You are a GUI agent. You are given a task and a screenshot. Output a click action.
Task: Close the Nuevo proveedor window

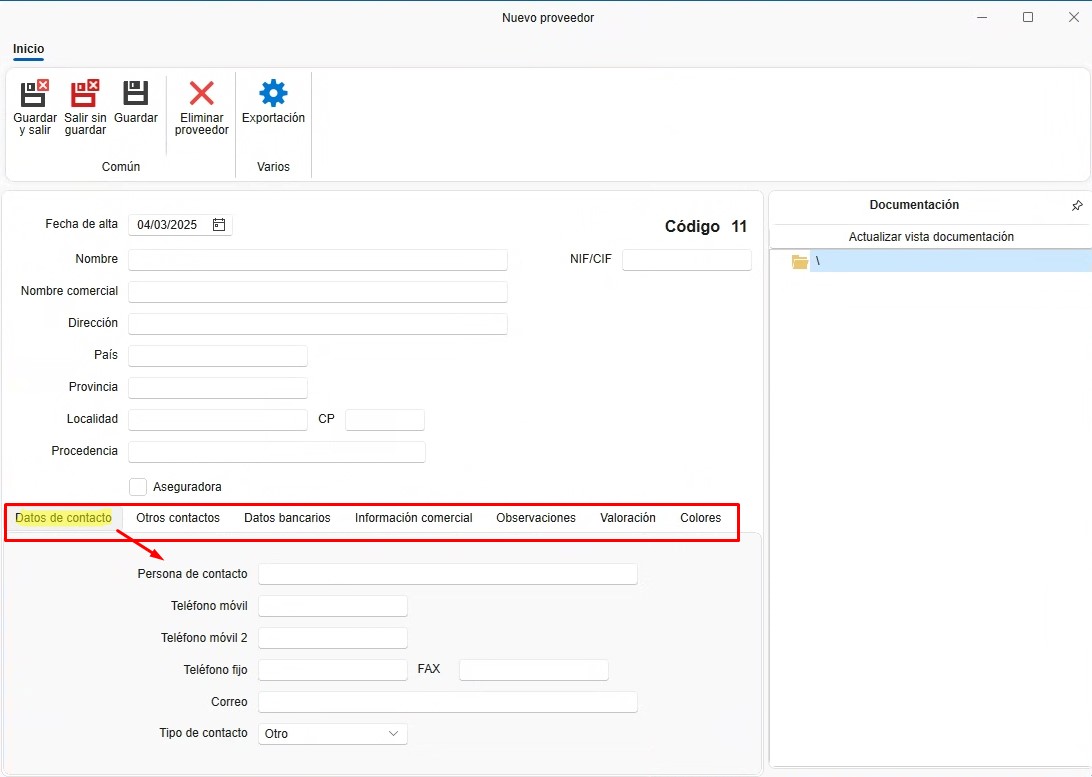(x=1074, y=17)
